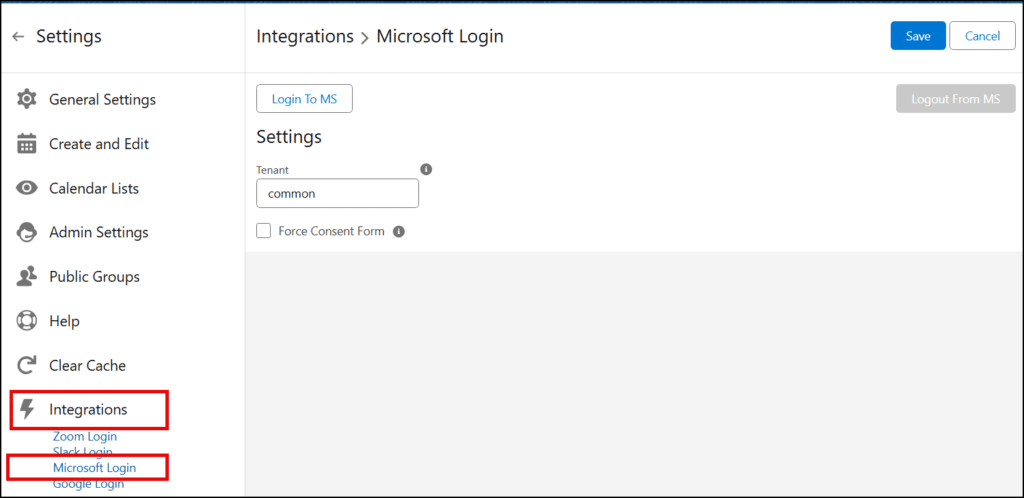The height and width of the screenshot is (498, 1024).
Task: Open the Zoom Login integration
Action: (85, 437)
